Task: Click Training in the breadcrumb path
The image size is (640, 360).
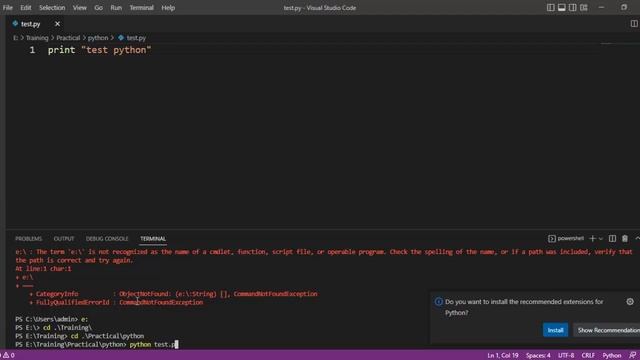Action: click(x=37, y=38)
